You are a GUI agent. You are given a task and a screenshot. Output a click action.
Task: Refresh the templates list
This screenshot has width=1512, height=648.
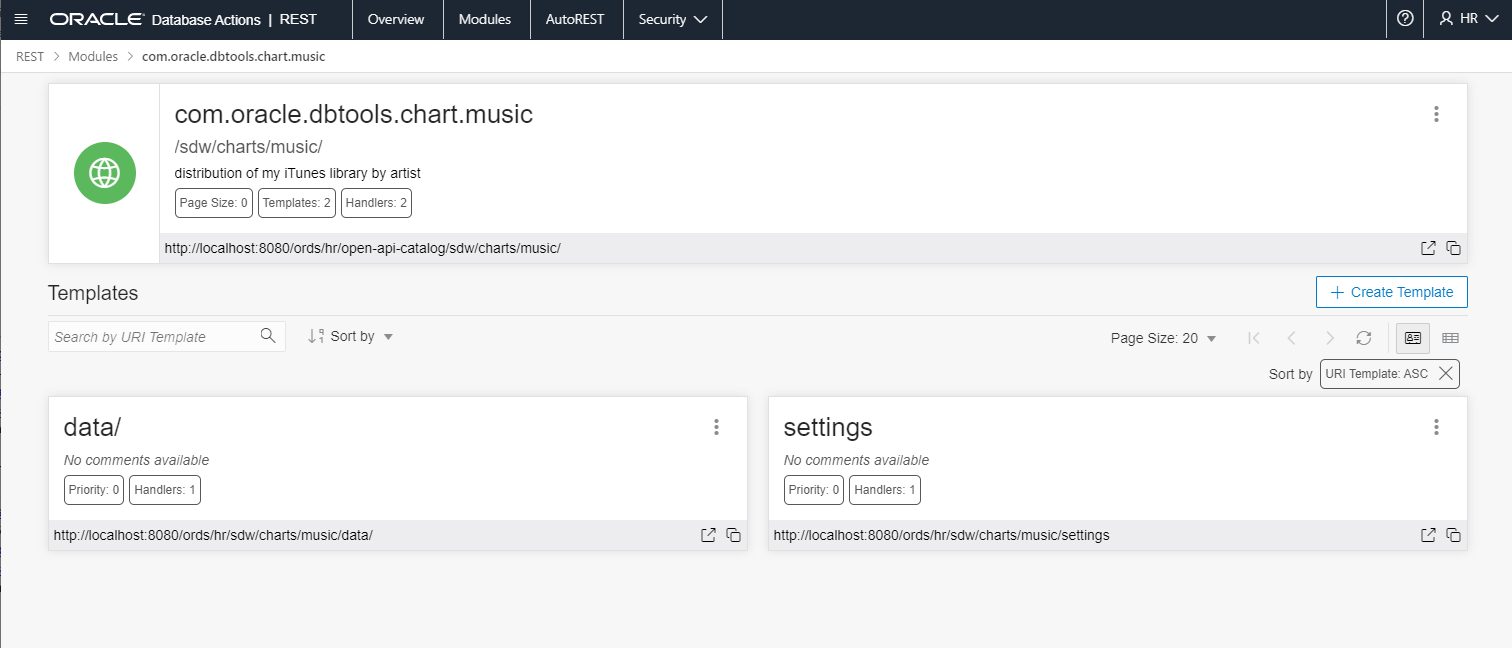1363,338
